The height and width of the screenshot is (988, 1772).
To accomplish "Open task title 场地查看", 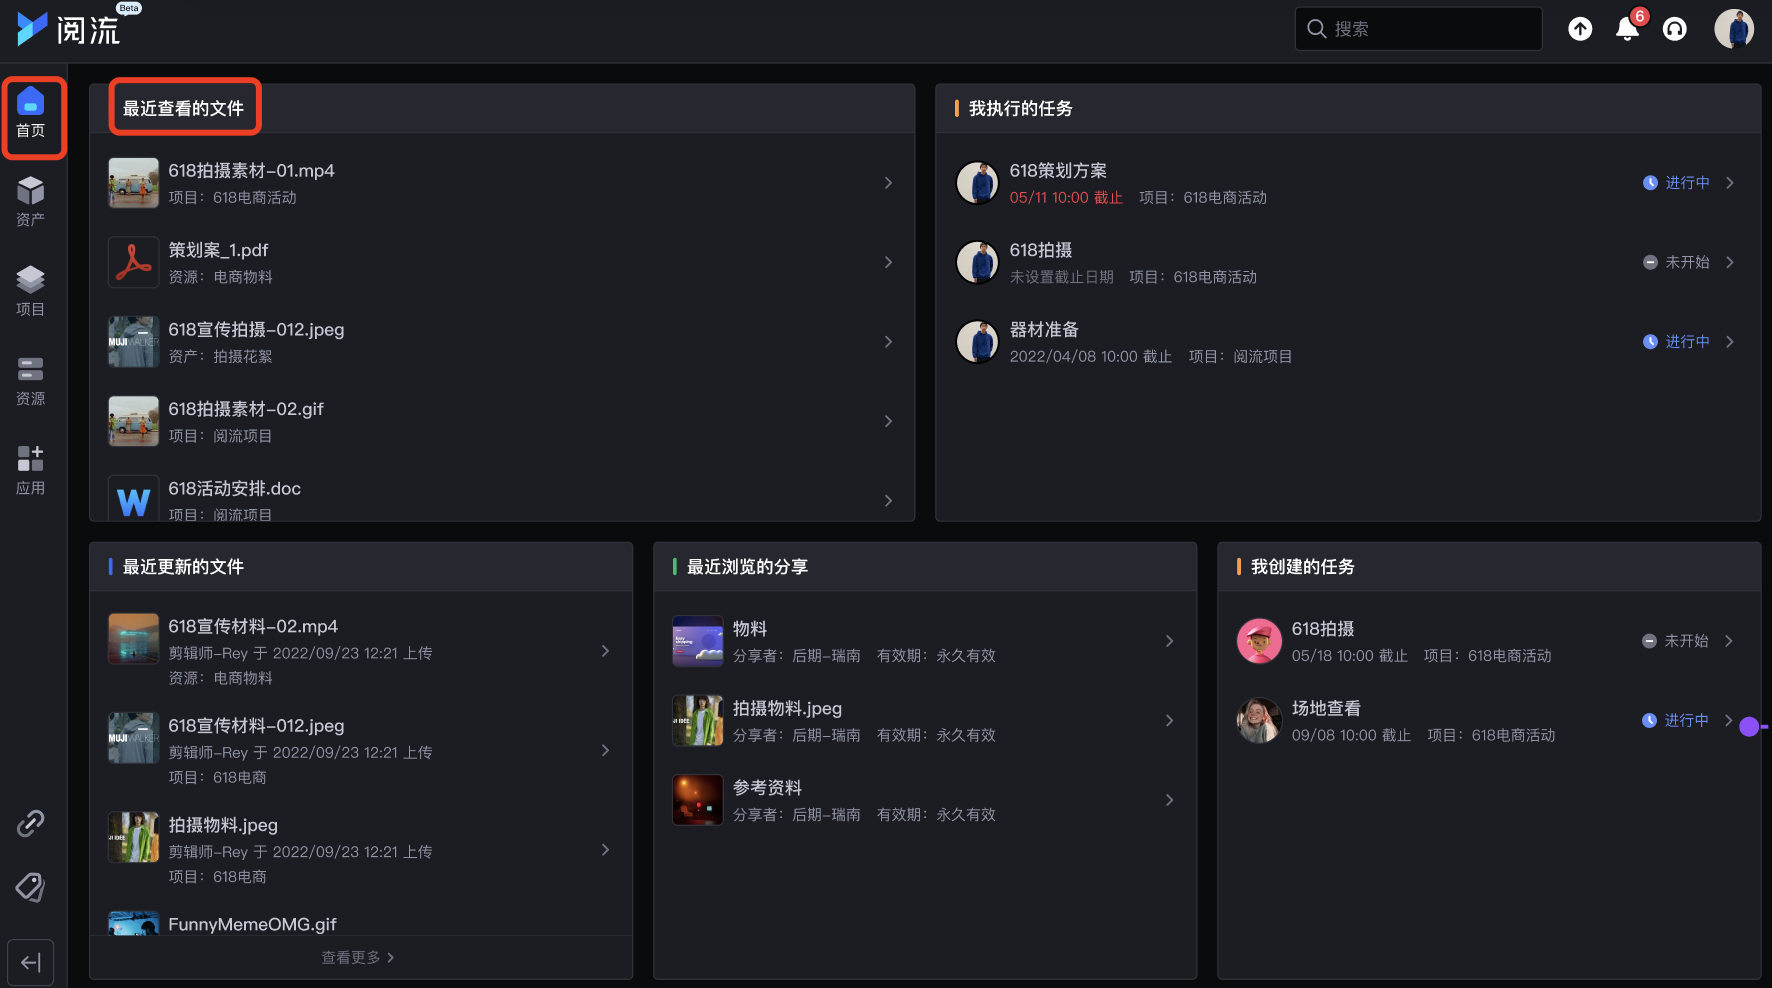I will coord(1326,708).
